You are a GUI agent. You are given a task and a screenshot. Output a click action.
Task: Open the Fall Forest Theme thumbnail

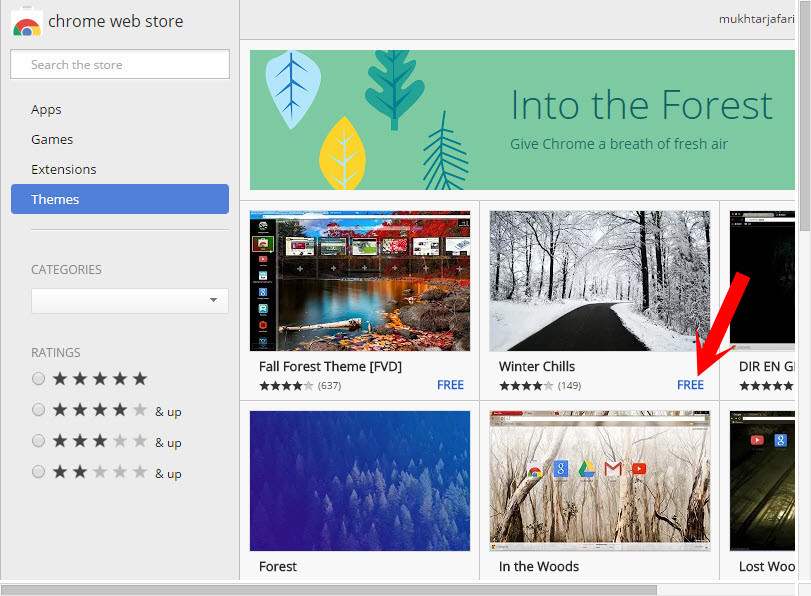(360, 281)
